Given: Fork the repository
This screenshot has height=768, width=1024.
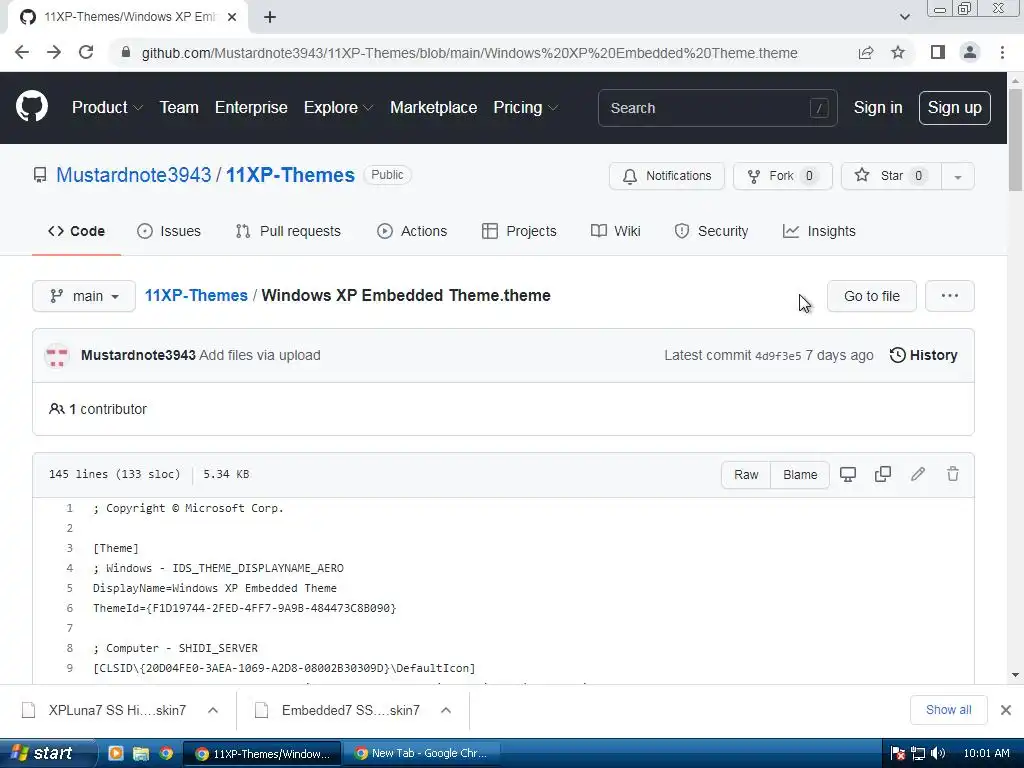Looking at the screenshot, I should point(783,176).
